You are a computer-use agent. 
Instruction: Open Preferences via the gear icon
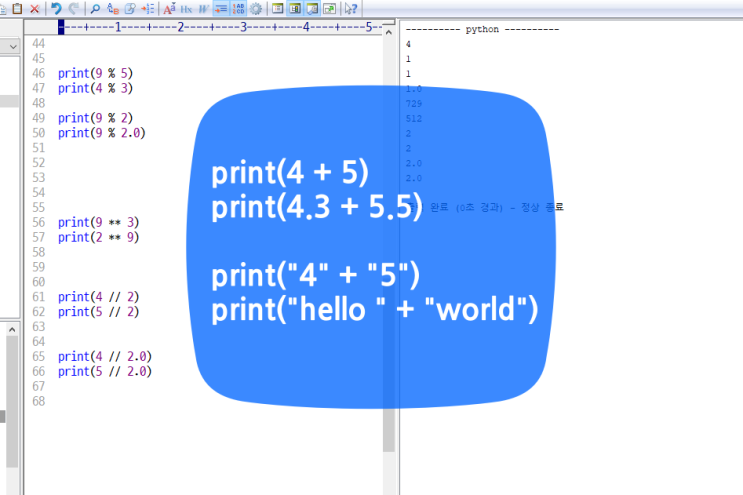coord(256,8)
